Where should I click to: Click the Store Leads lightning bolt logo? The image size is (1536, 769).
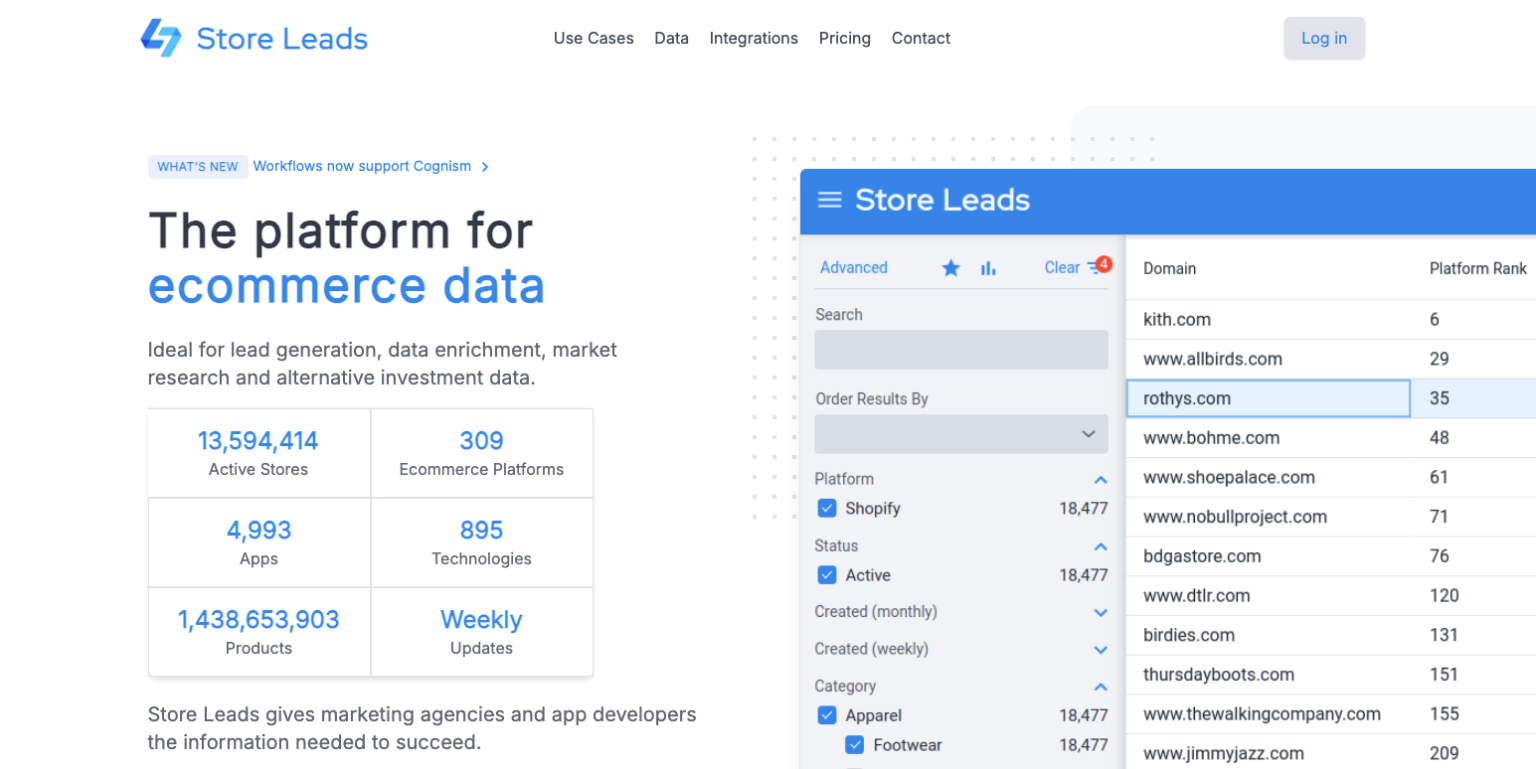click(x=162, y=38)
